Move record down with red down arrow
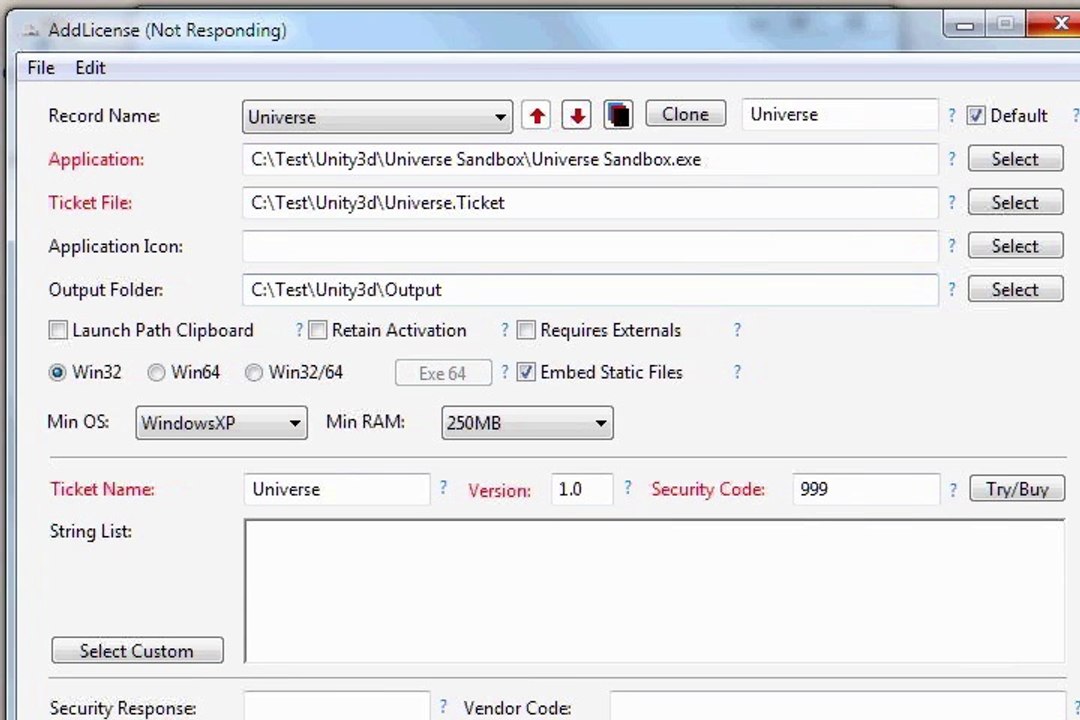 click(577, 115)
